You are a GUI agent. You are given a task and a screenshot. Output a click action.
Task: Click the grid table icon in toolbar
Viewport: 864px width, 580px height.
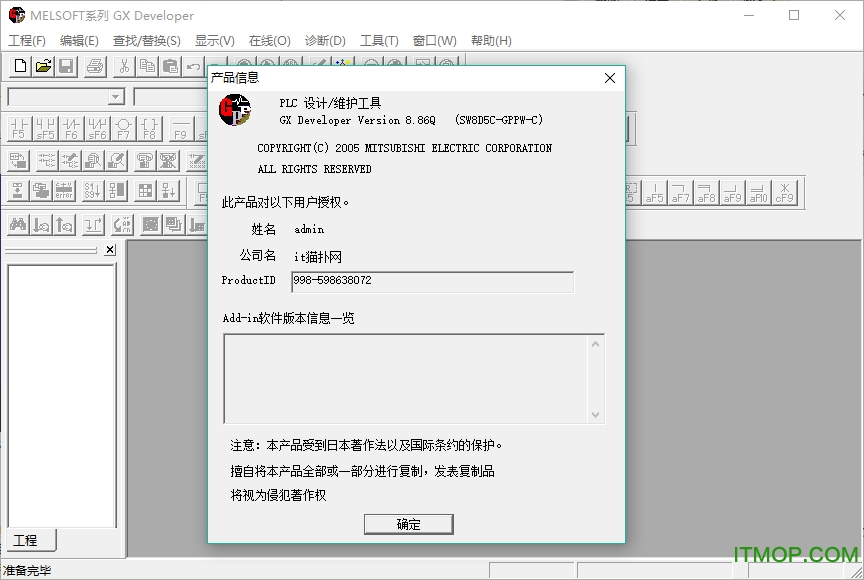pos(145,191)
